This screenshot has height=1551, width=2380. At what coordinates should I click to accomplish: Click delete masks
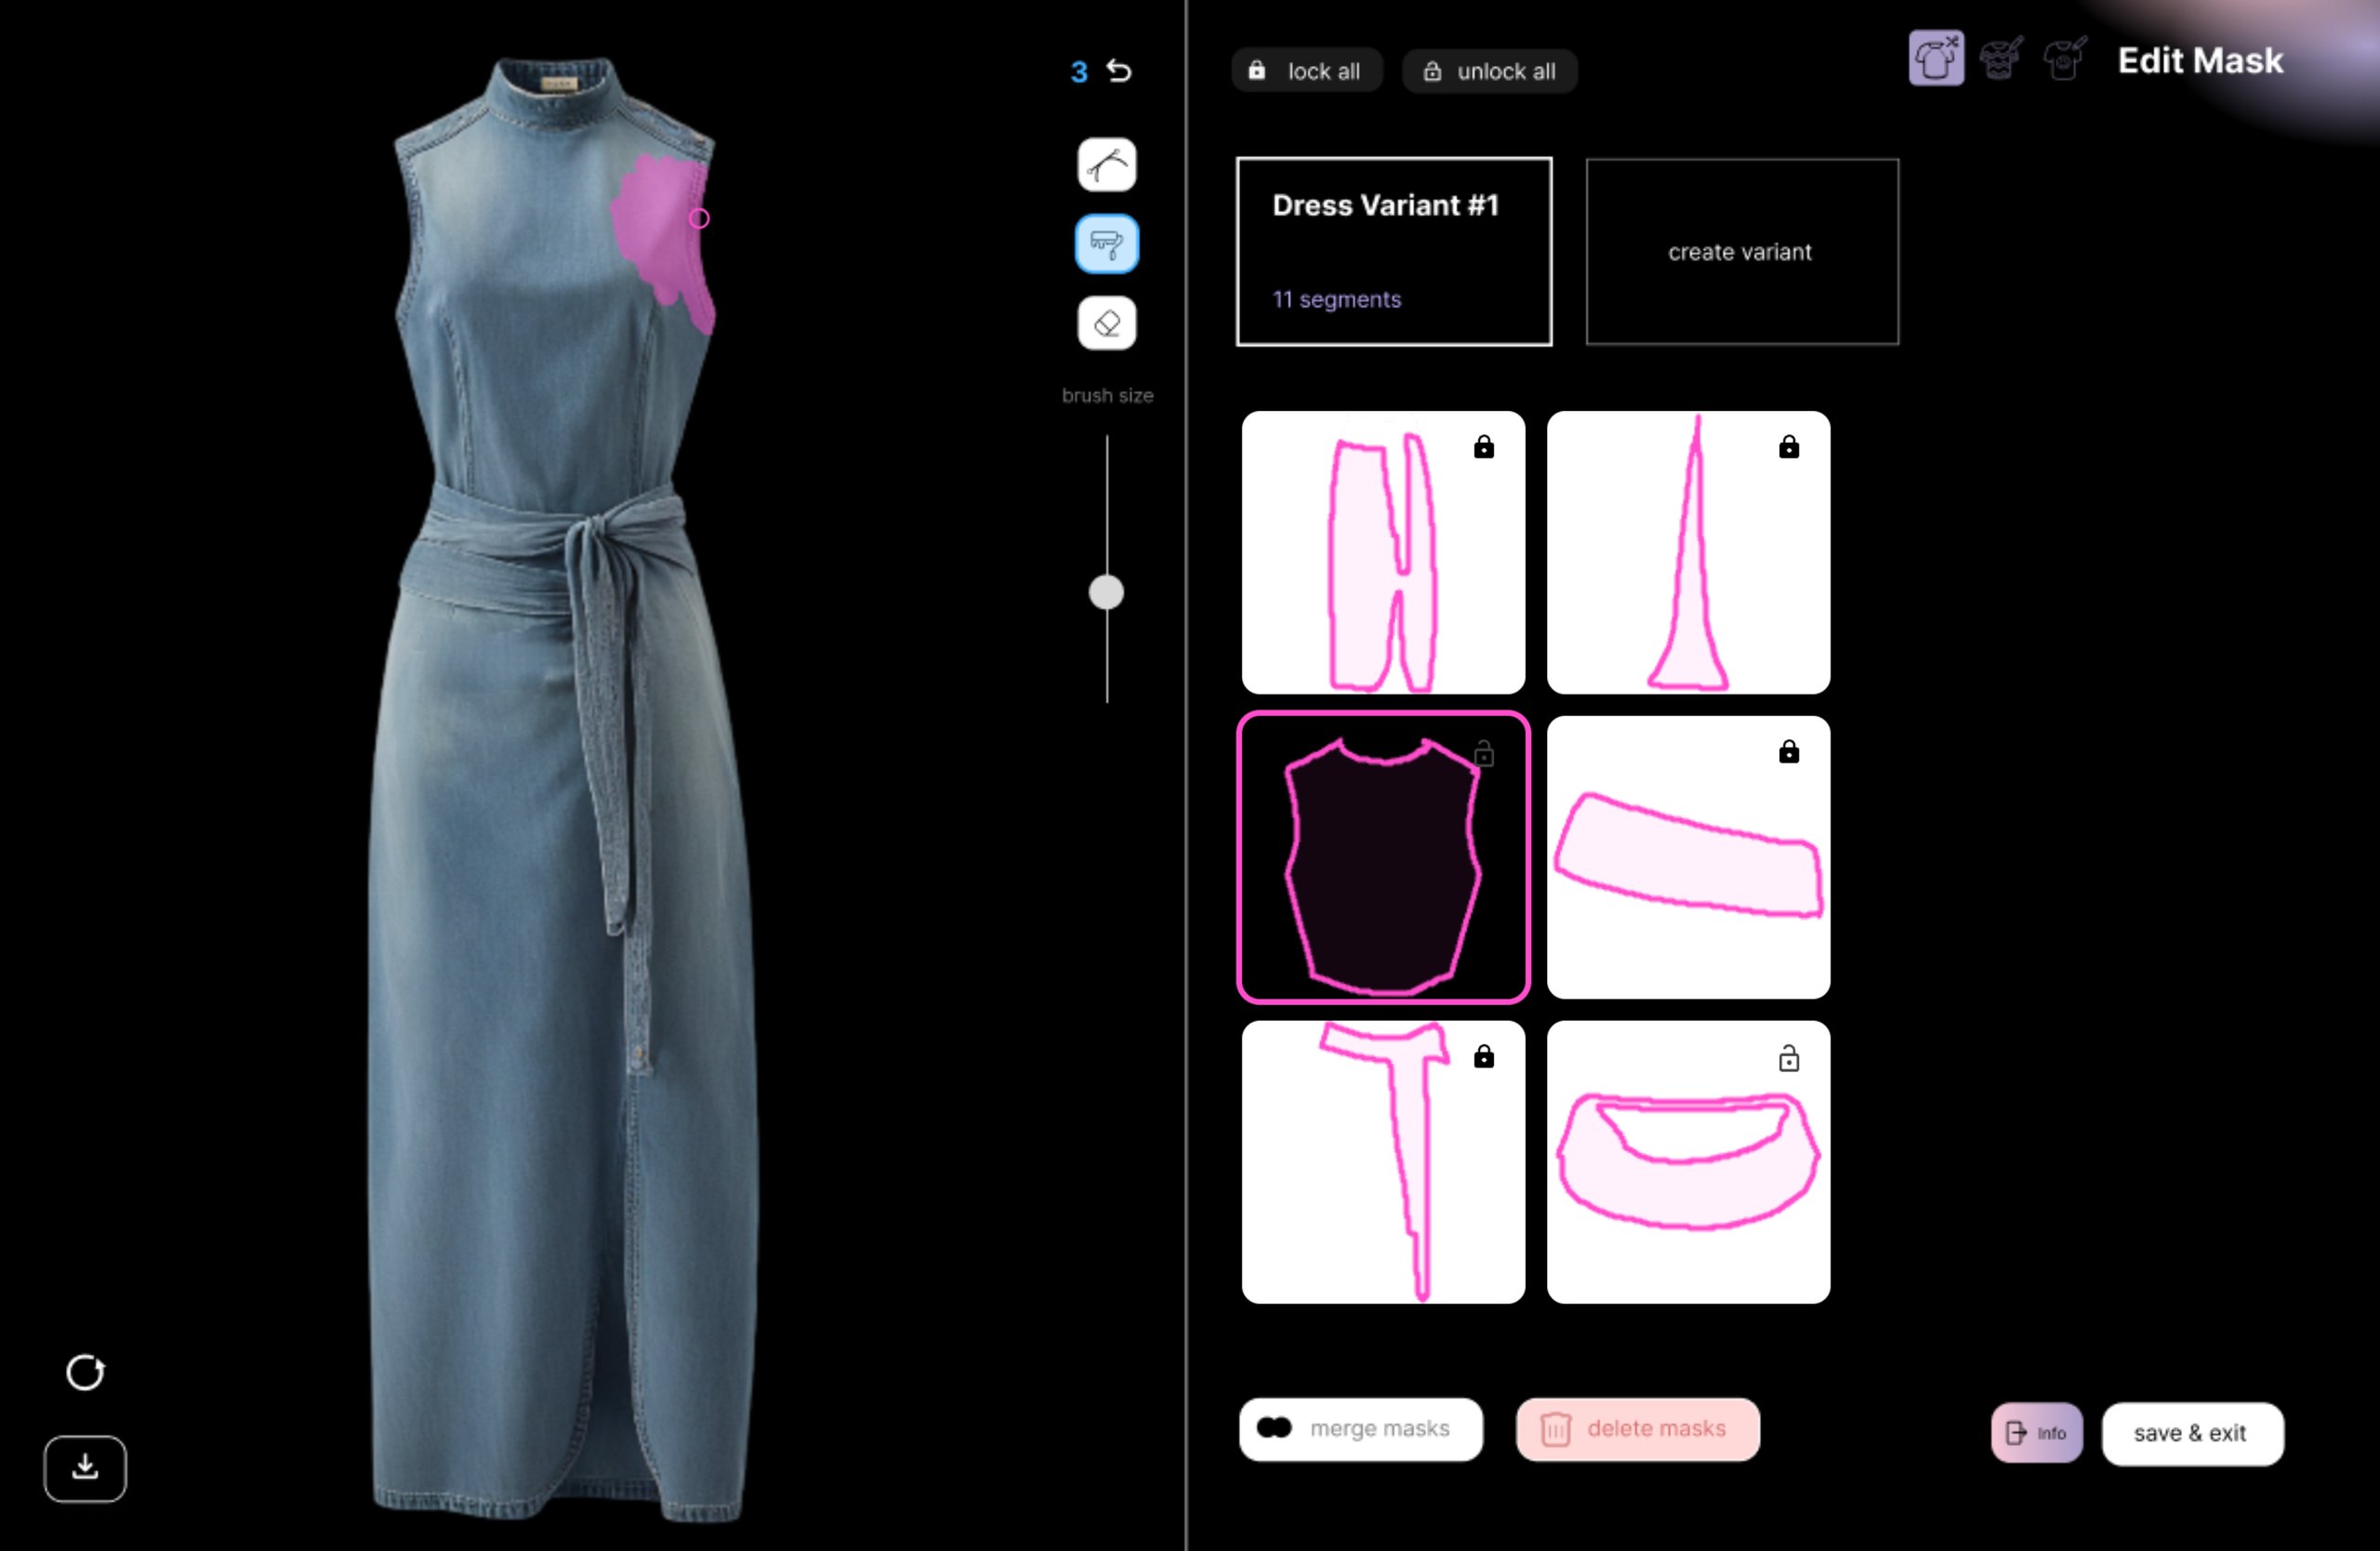click(x=1637, y=1429)
